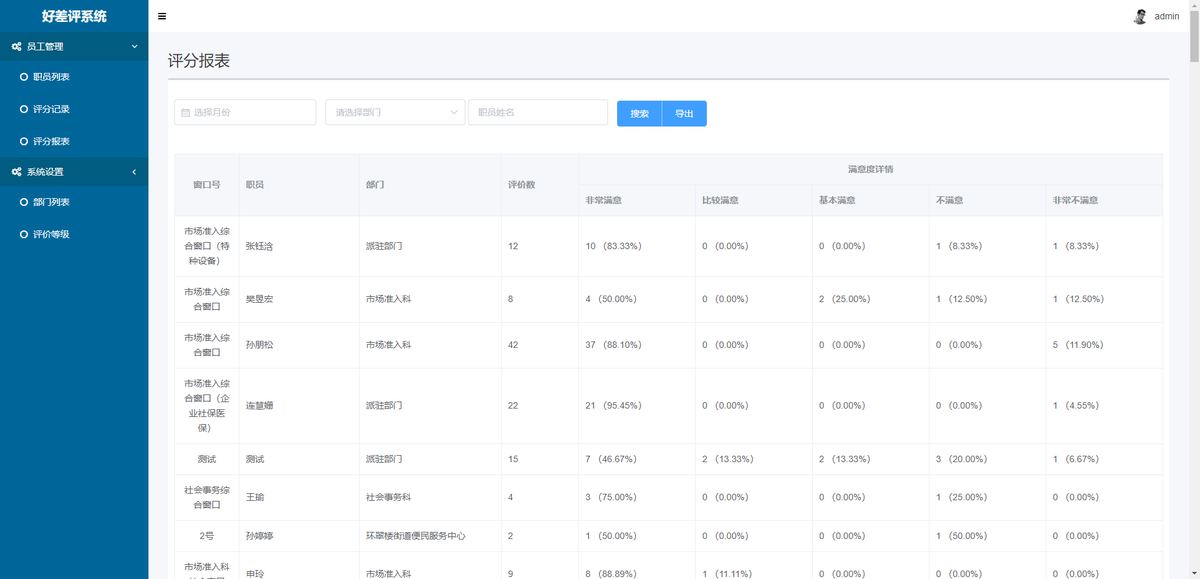Click department cell 环翠楼街道便民服务中心
The height and width of the screenshot is (579, 1200).
416,536
